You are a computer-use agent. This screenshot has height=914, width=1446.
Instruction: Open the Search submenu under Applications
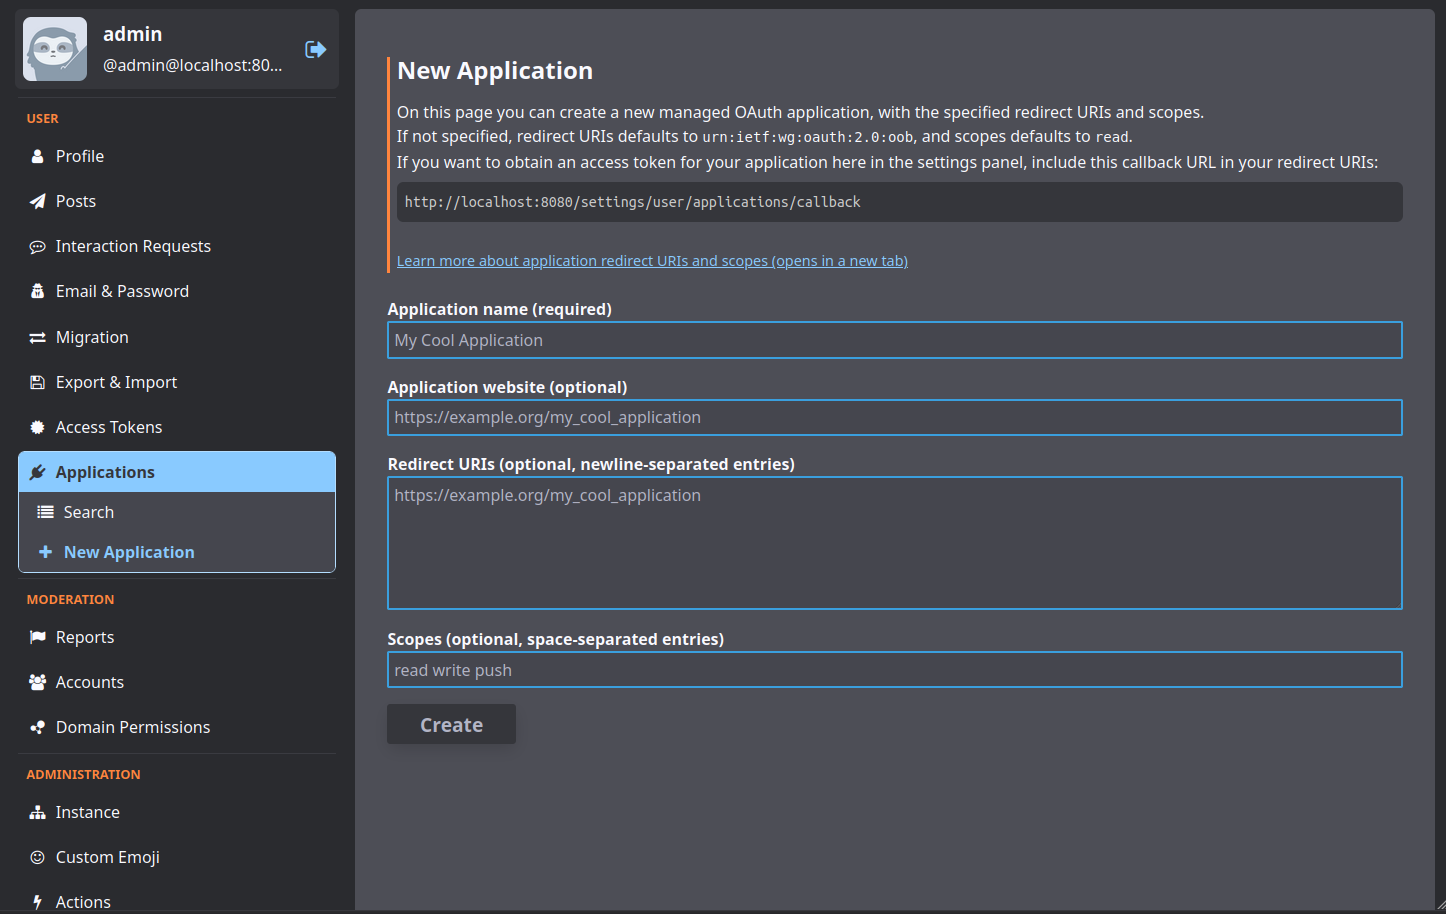click(89, 512)
